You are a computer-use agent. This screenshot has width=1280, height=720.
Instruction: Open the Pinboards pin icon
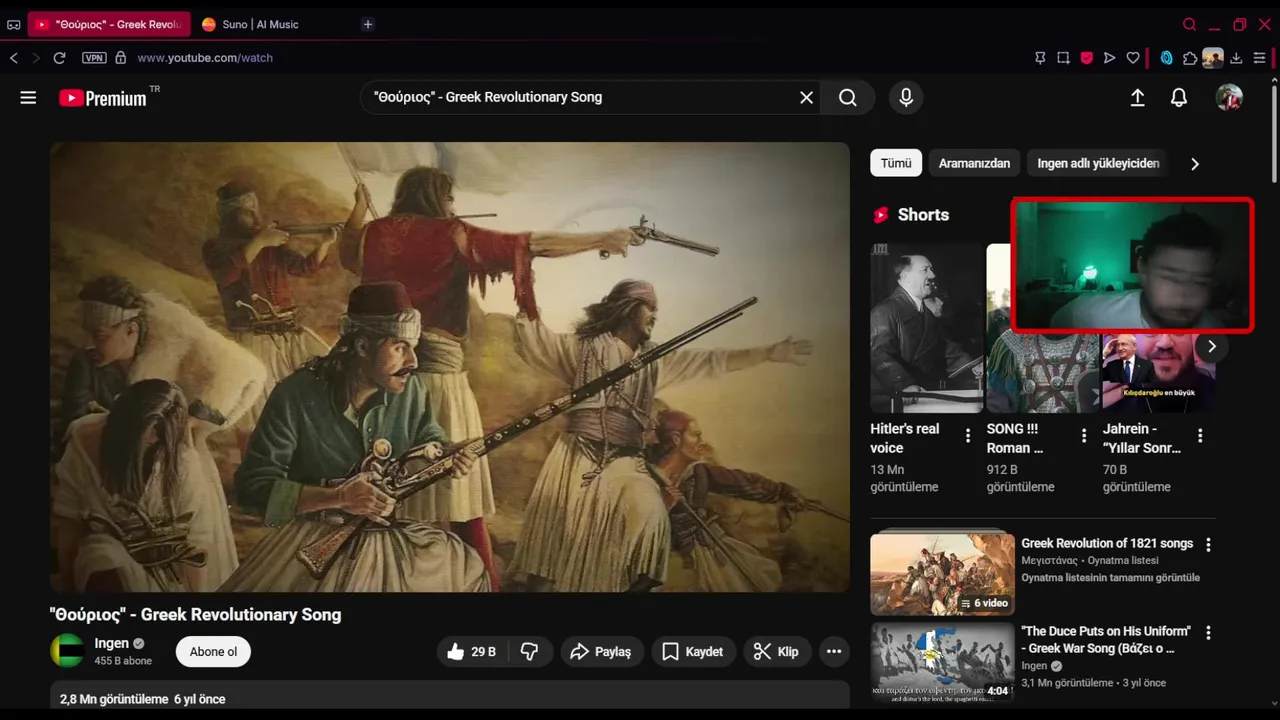(x=1040, y=58)
